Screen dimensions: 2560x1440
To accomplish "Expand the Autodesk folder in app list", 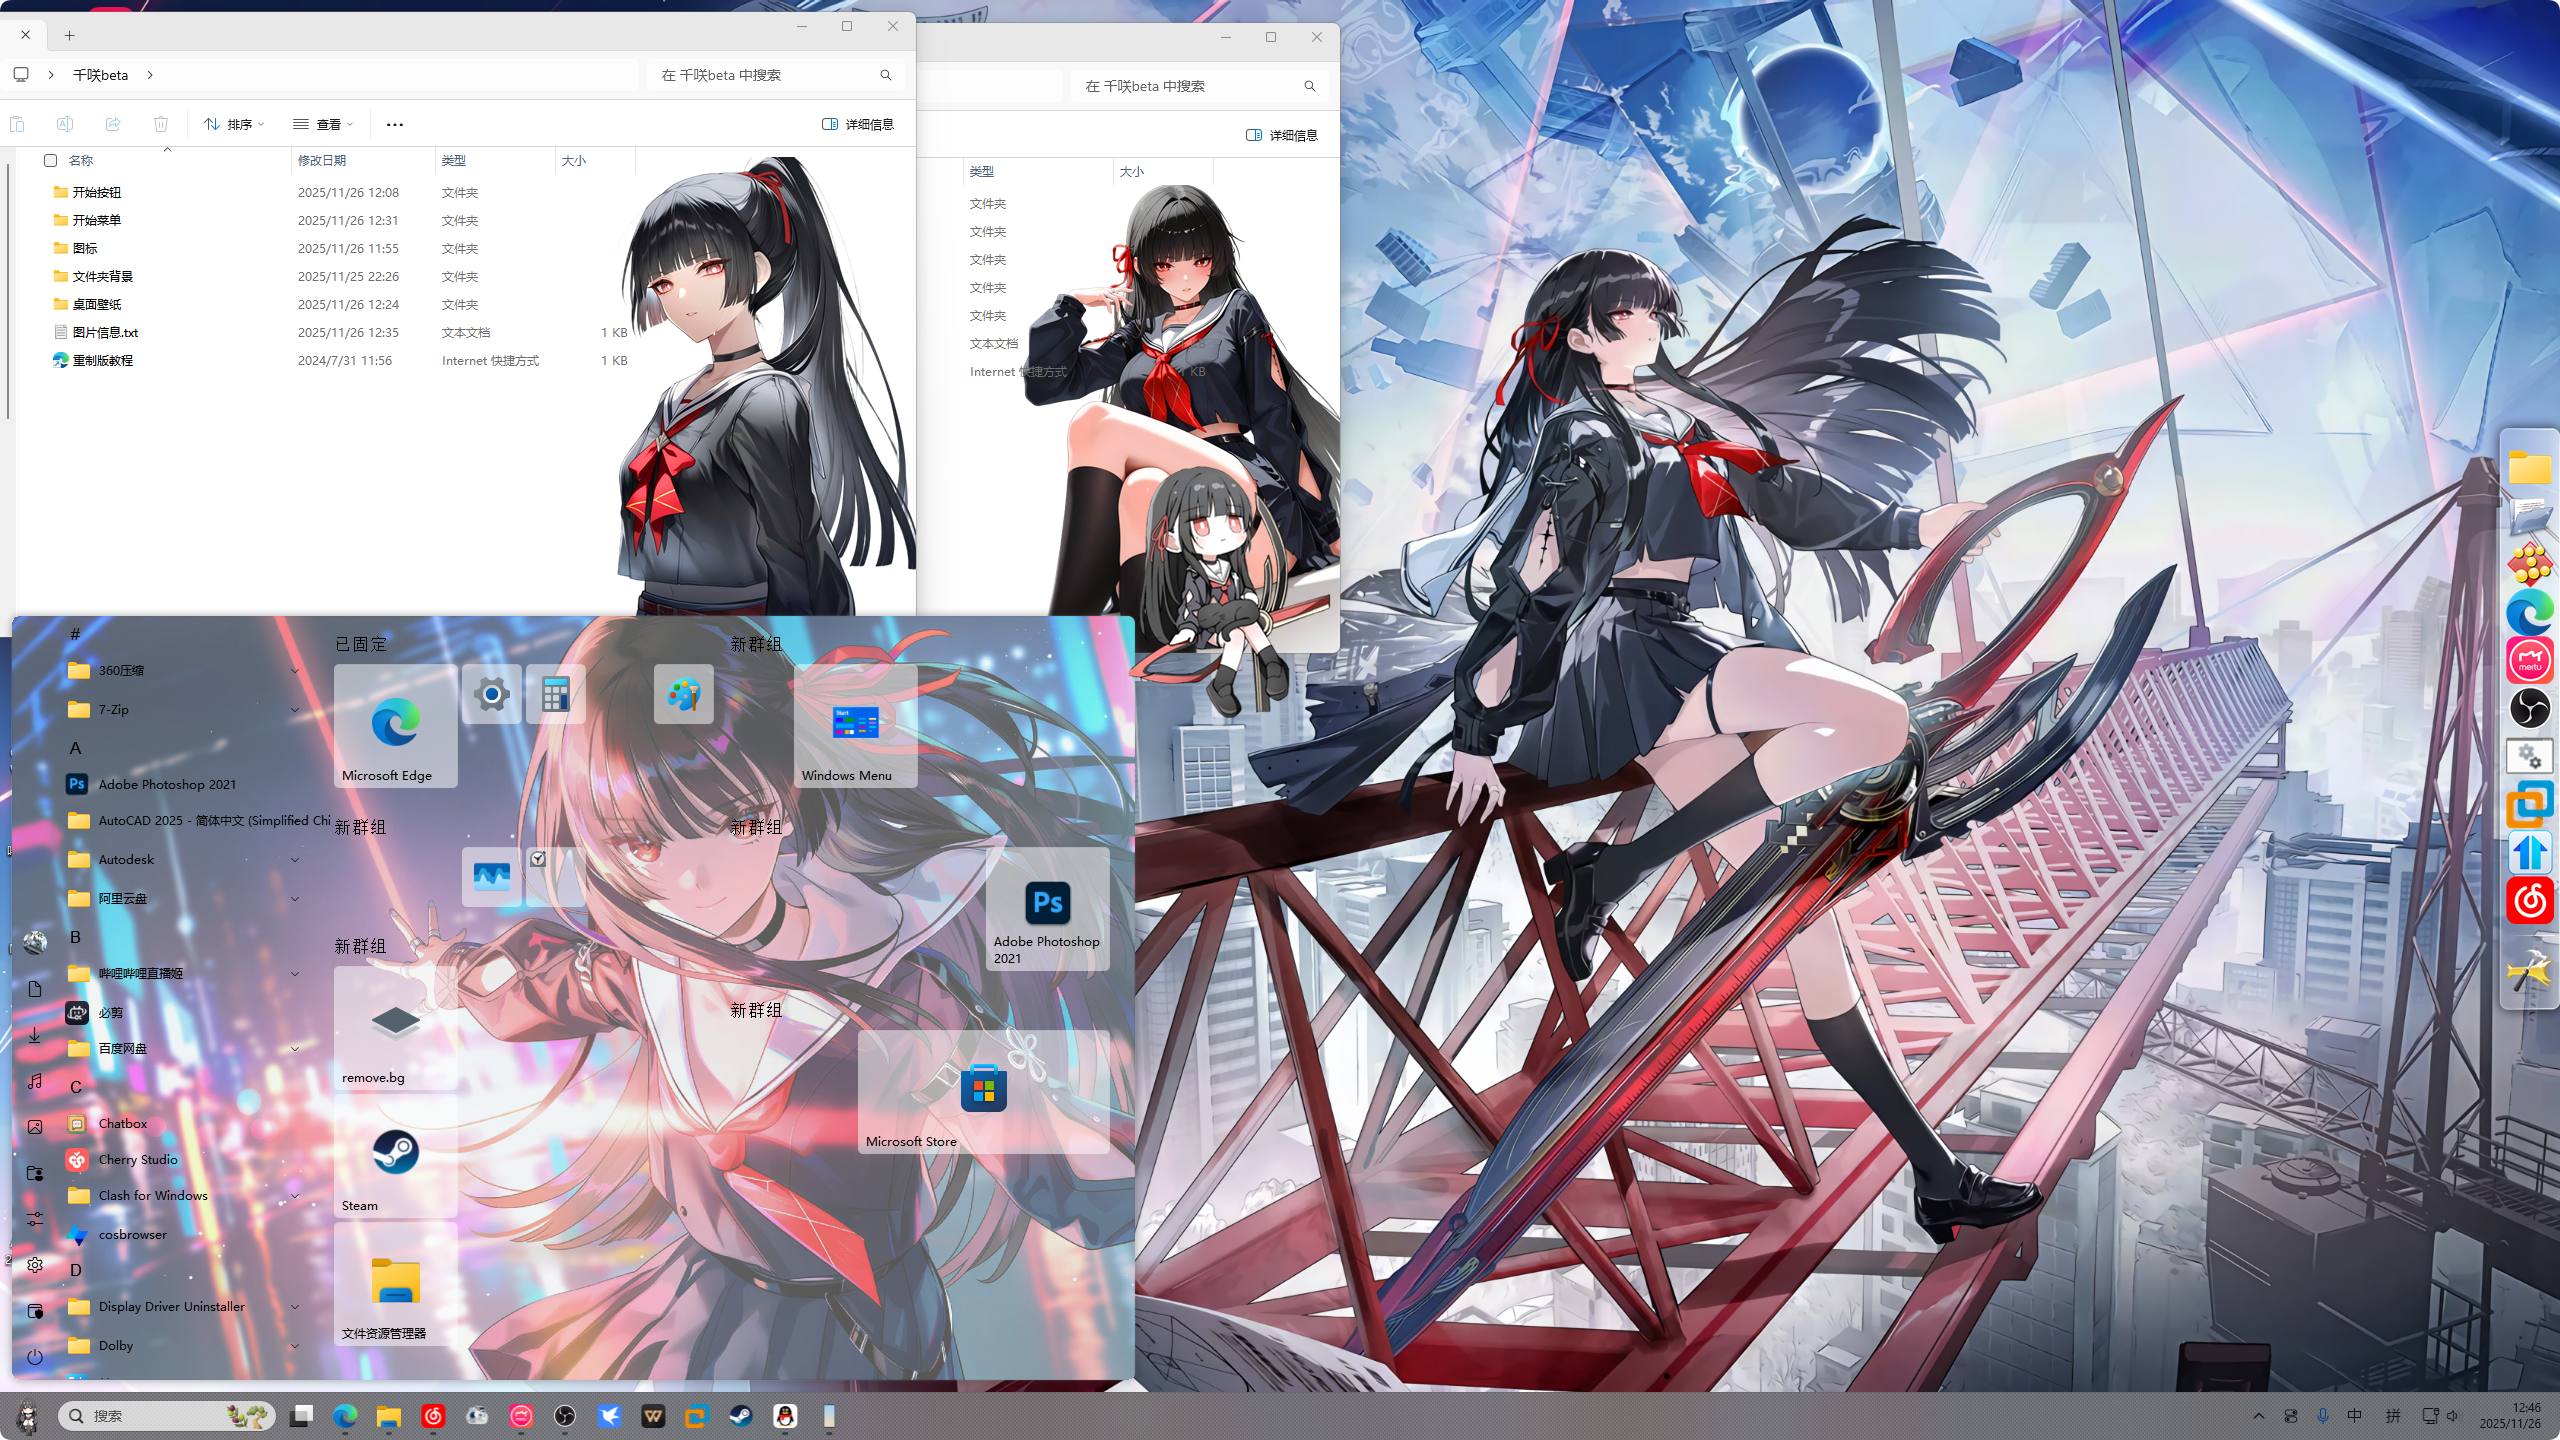I will (x=295, y=860).
